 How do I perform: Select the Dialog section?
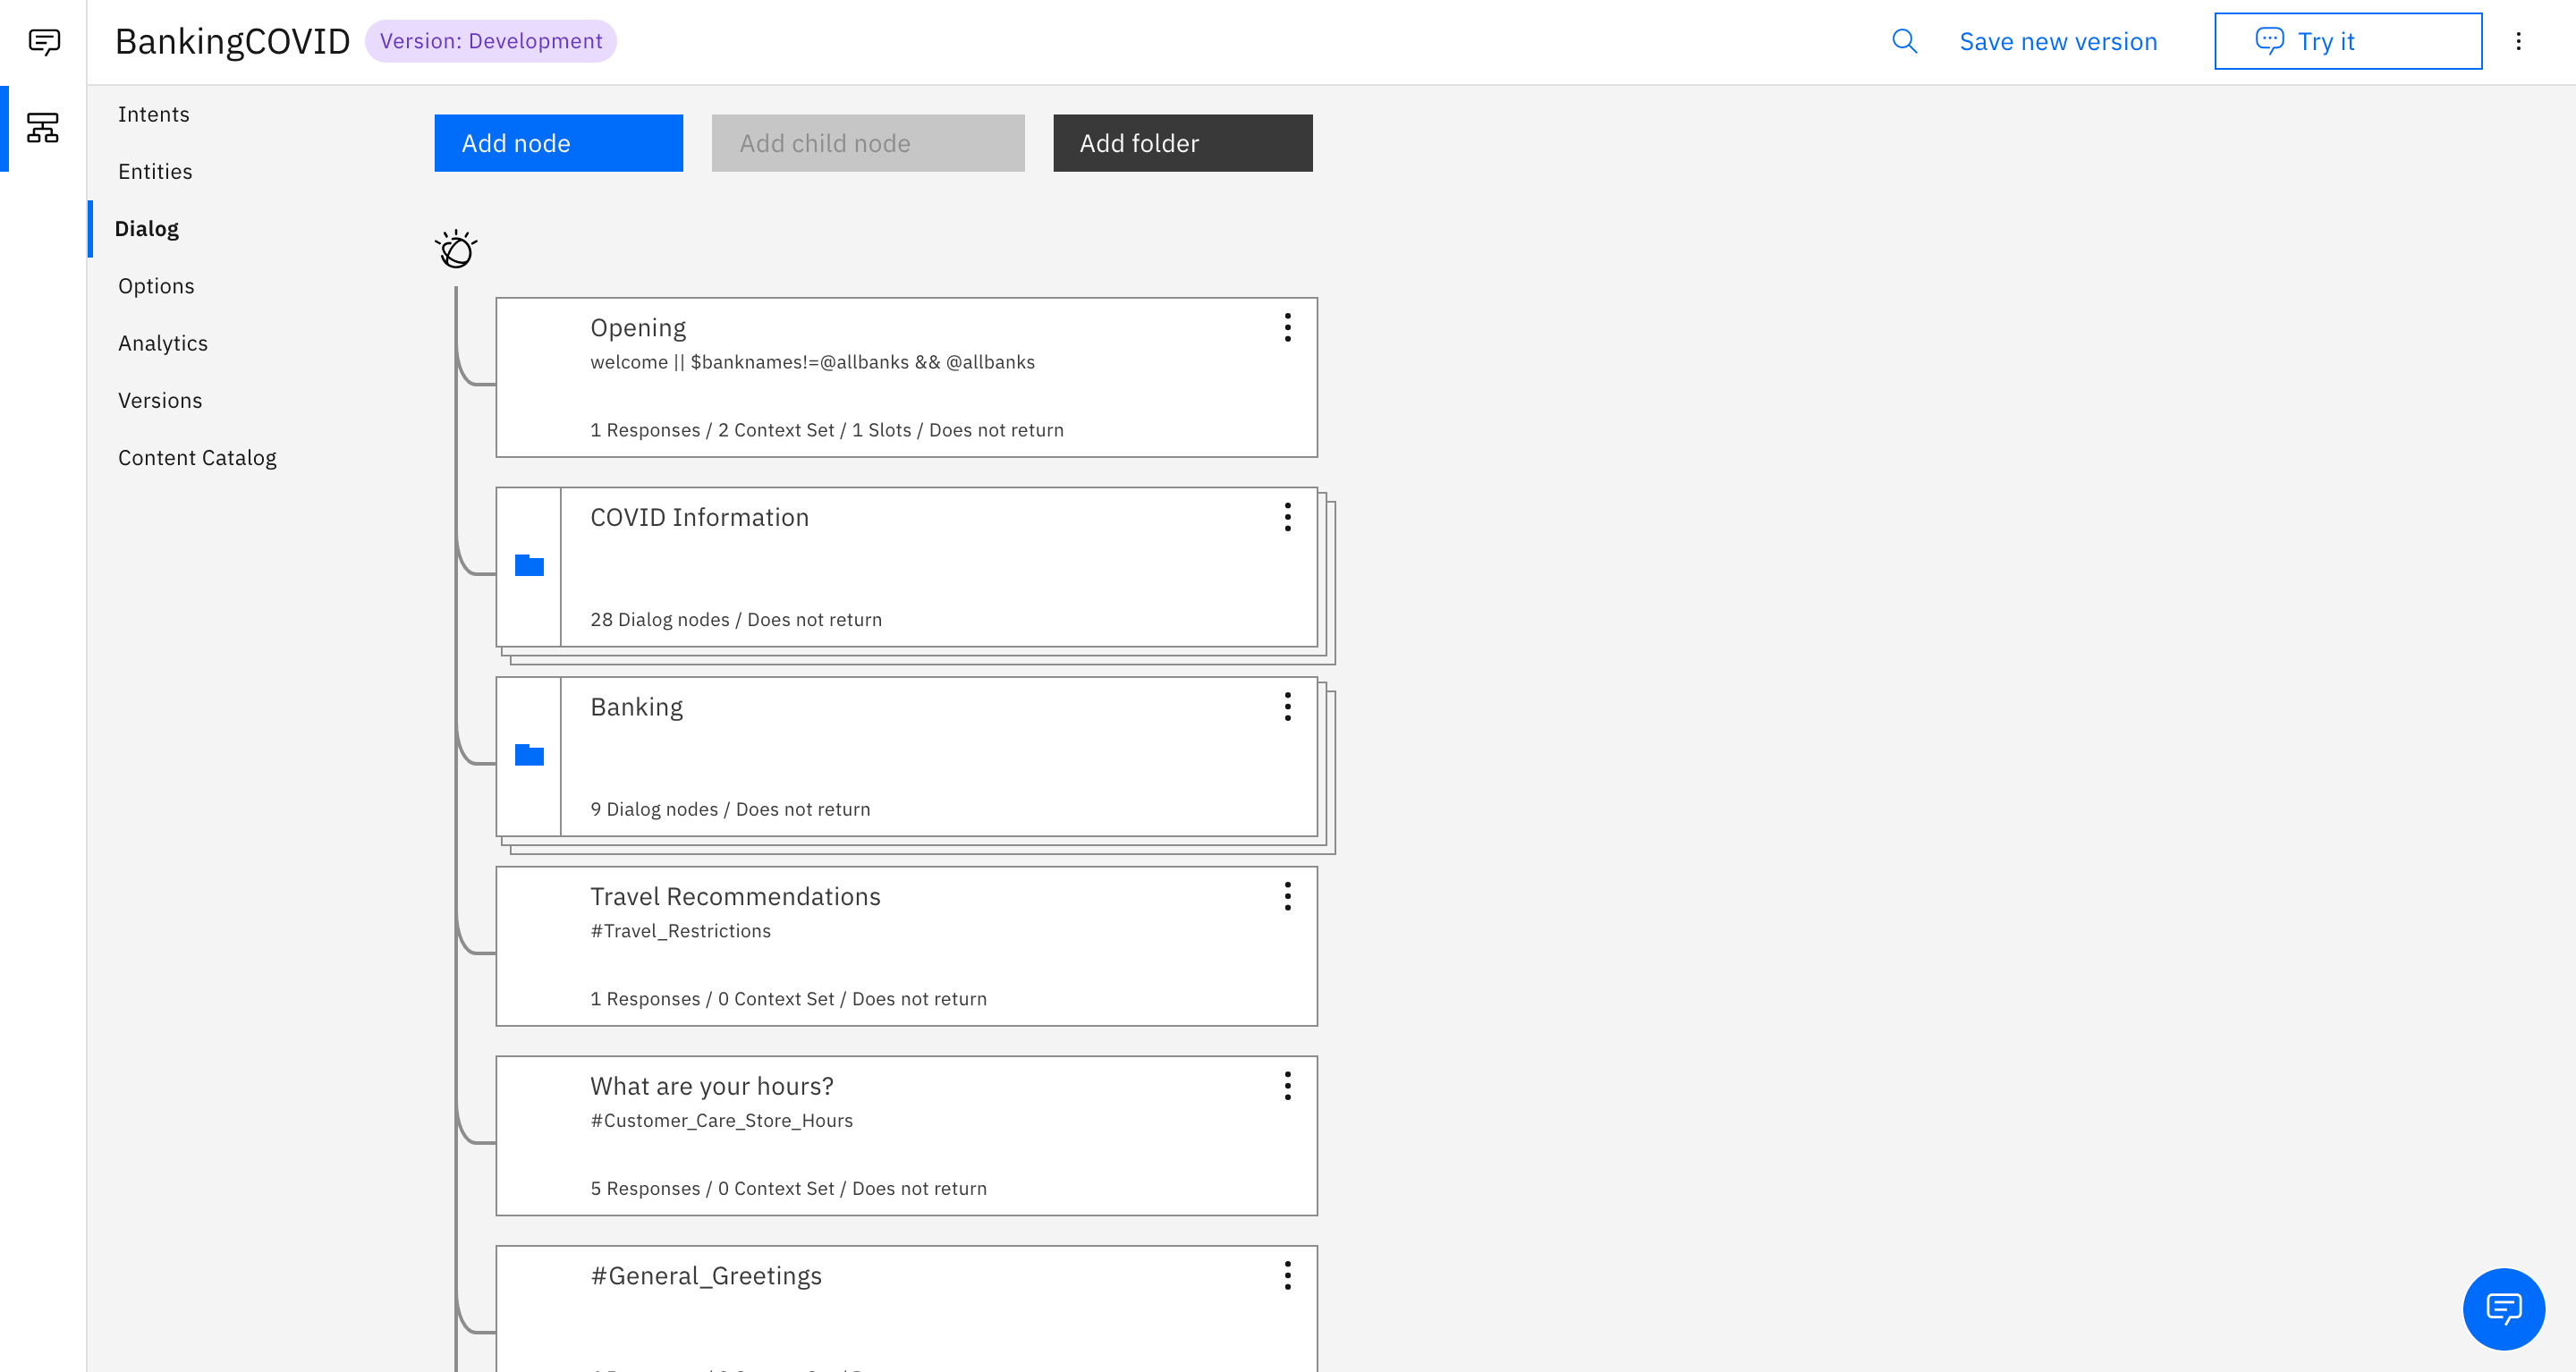(x=147, y=229)
